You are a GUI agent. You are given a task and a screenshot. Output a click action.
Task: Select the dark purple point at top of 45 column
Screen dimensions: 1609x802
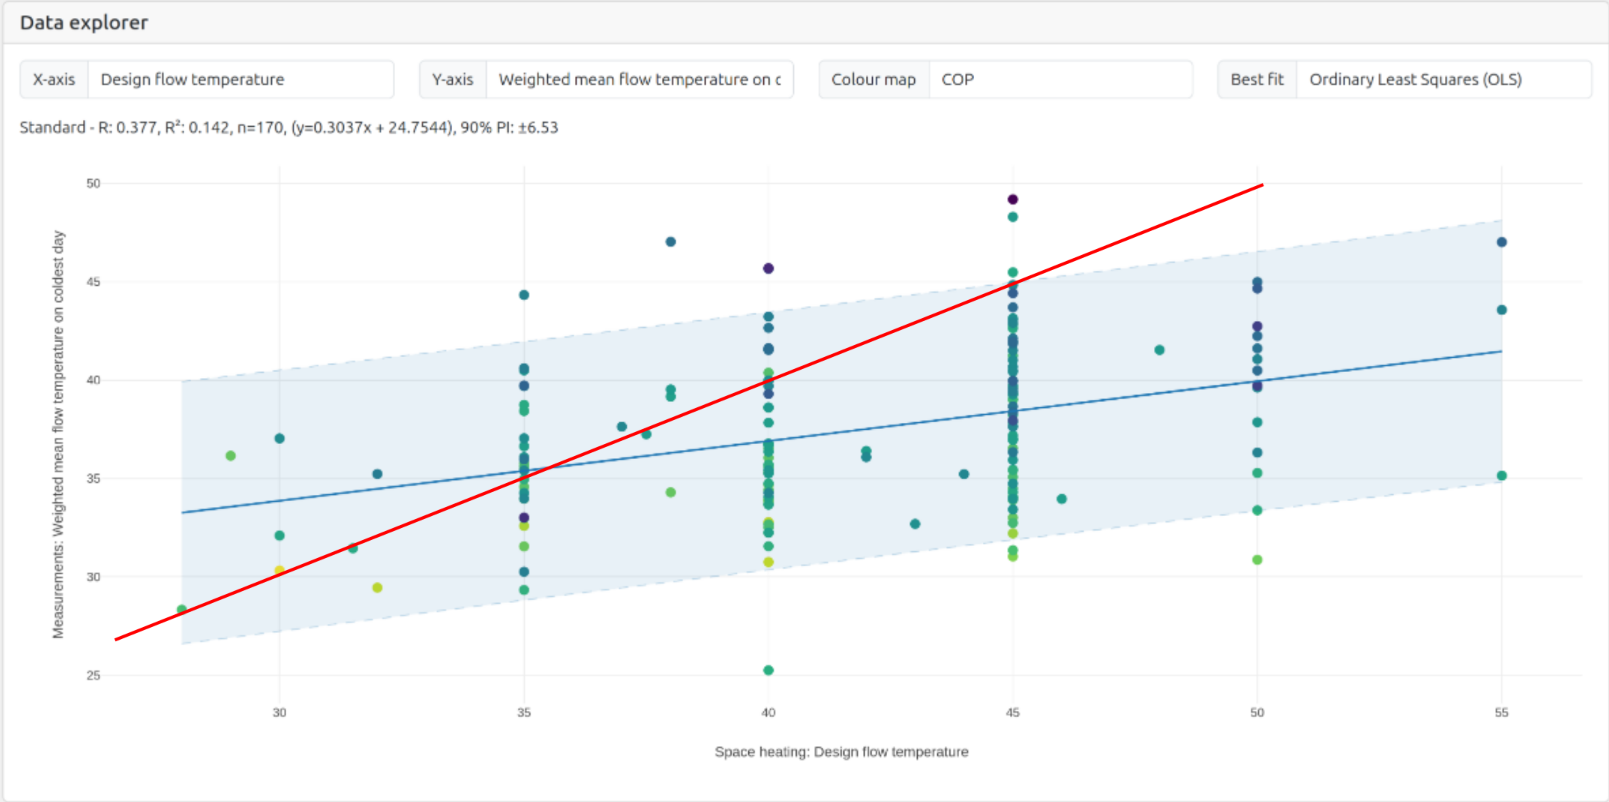(x=1012, y=200)
